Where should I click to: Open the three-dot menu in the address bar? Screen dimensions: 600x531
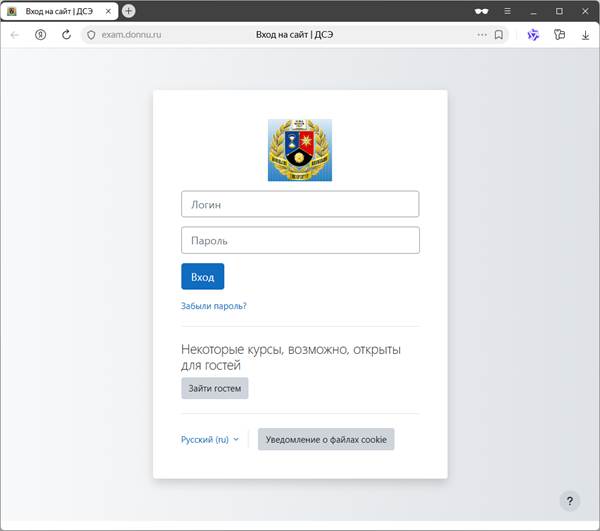[482, 35]
